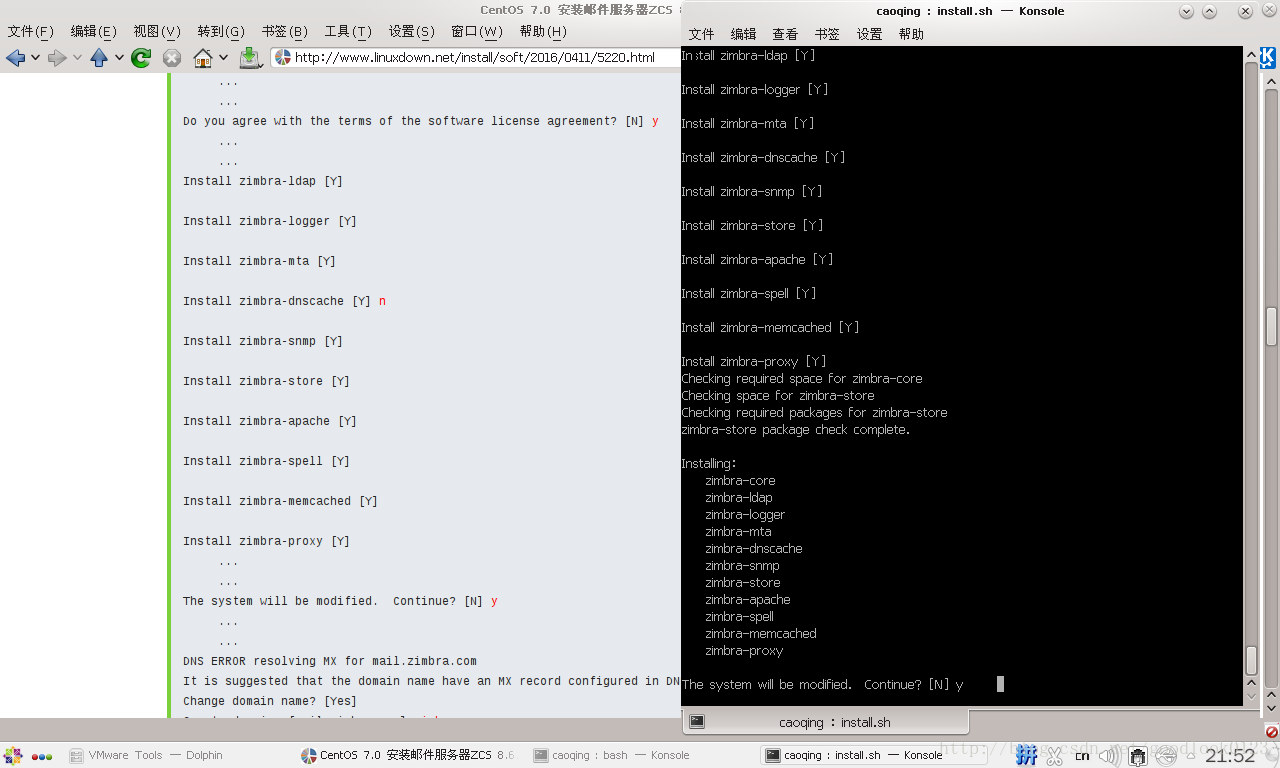The image size is (1280, 768).
Task: Open the 编辑(E) menu in the browser
Action: tap(94, 32)
